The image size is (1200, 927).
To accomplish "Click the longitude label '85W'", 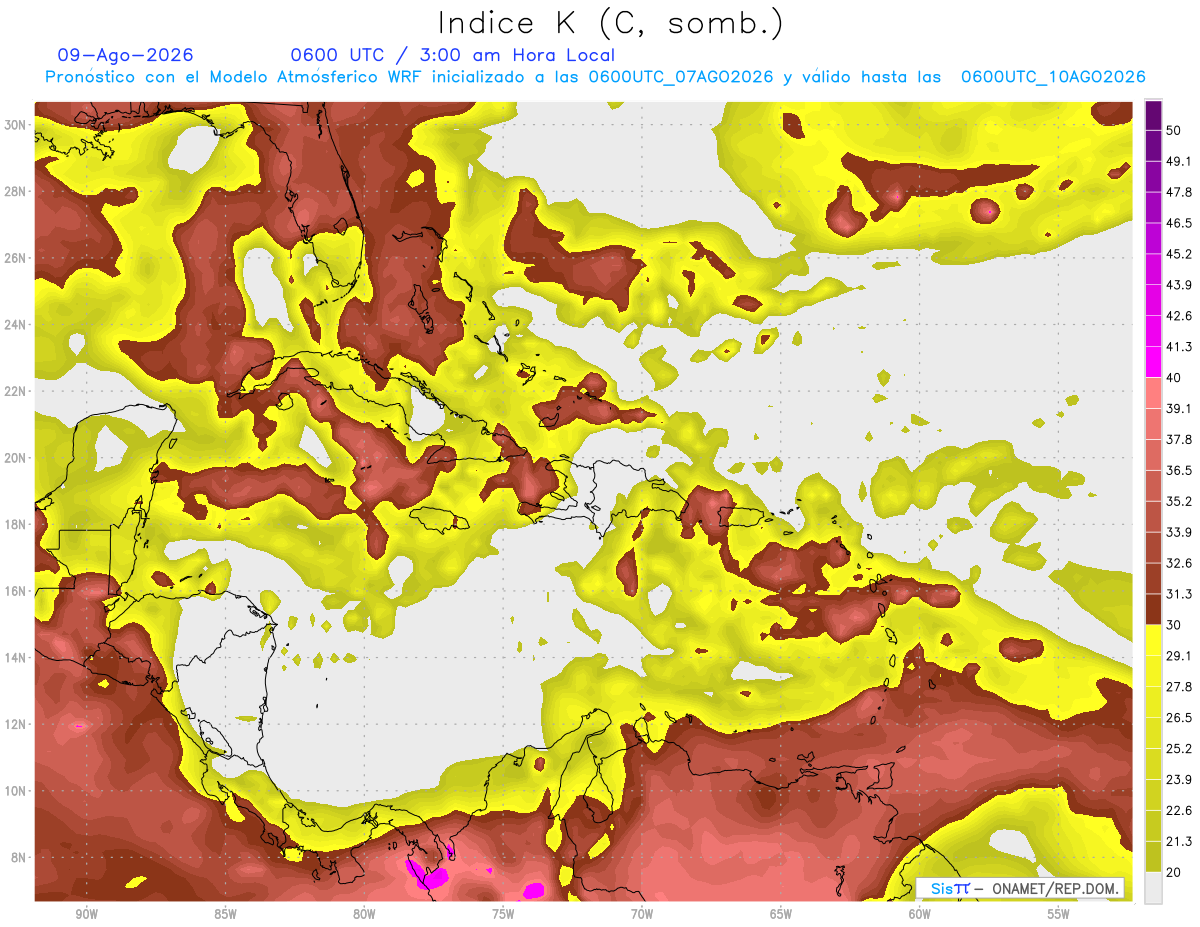I will point(225,914).
